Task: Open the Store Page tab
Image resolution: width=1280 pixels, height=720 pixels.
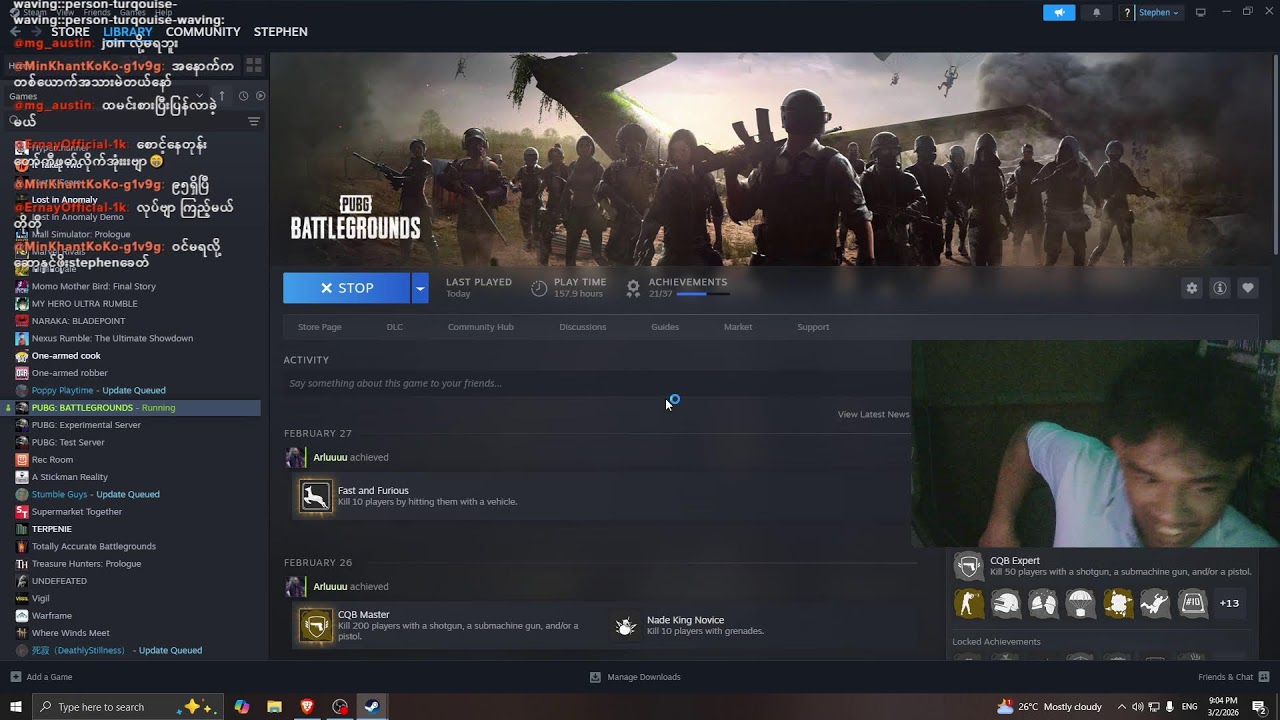Action: pyautogui.click(x=319, y=327)
